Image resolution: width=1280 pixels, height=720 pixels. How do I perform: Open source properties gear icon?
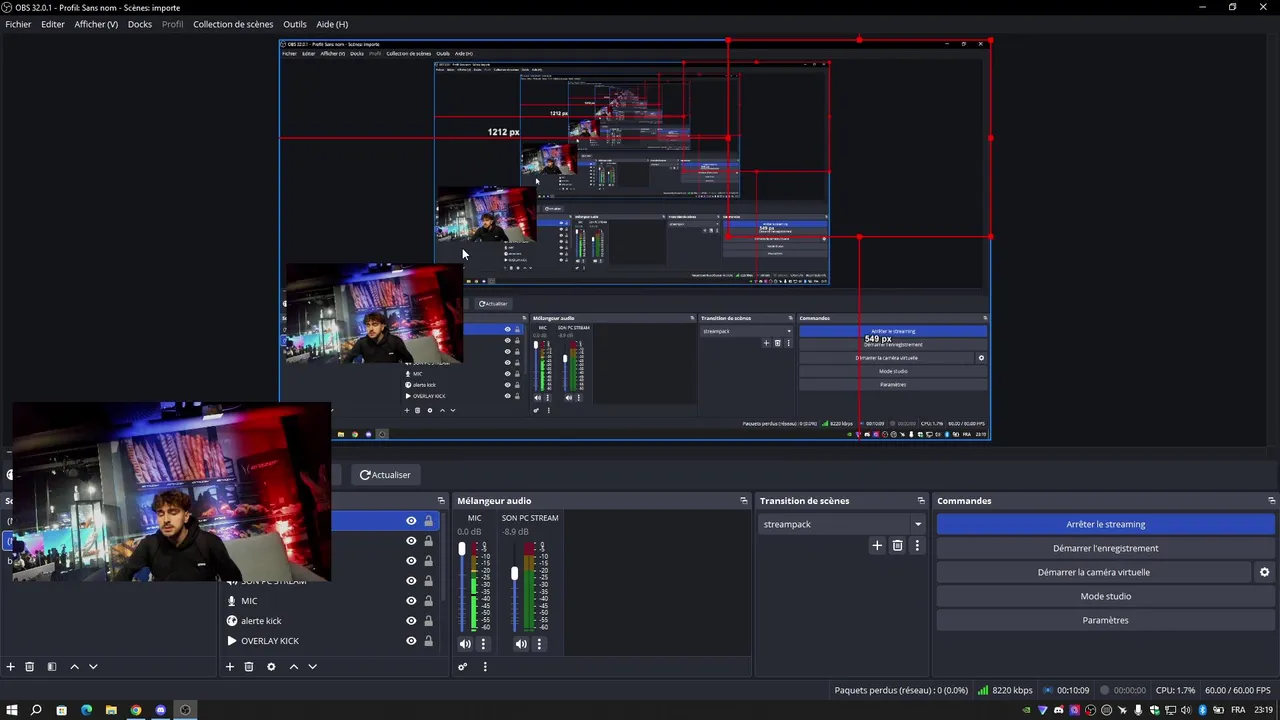click(x=271, y=667)
